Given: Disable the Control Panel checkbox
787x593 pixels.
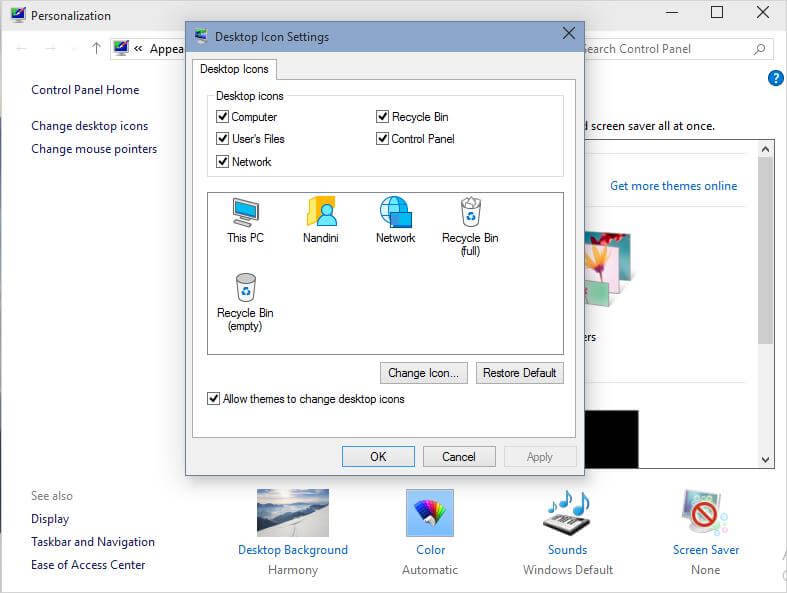Looking at the screenshot, I should click(x=382, y=139).
